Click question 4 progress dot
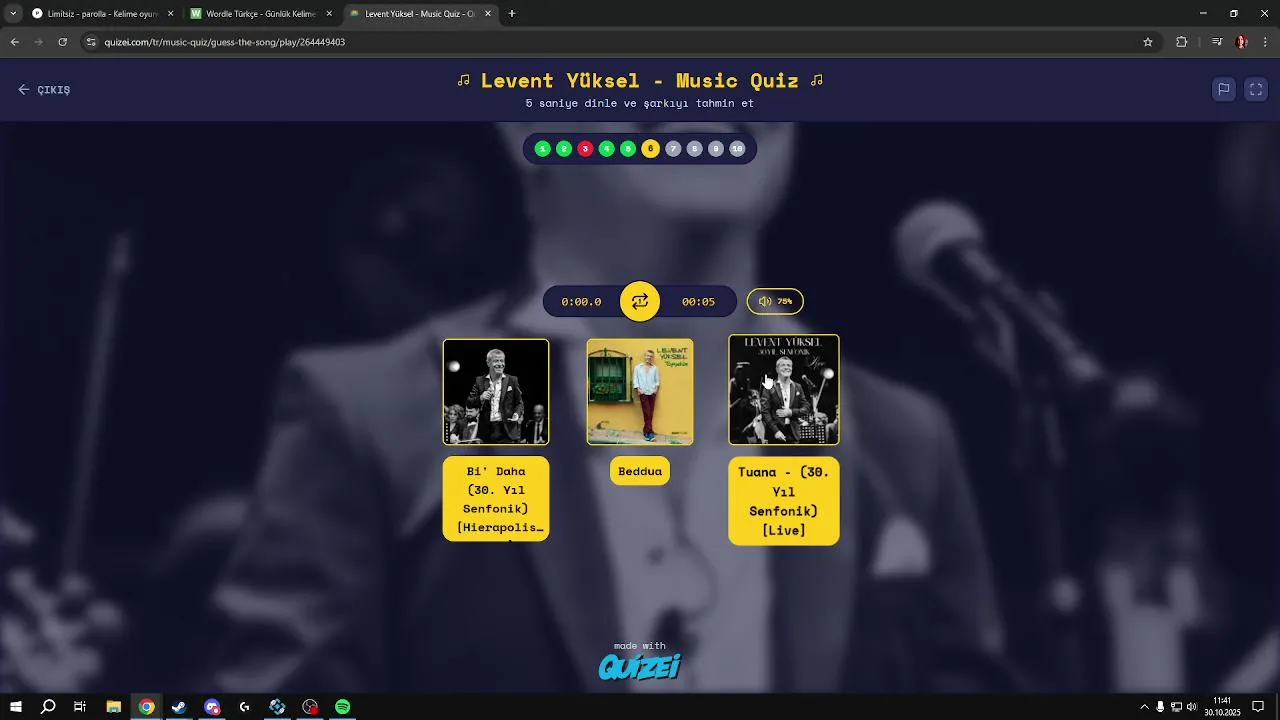Screen dimensions: 1280x720 [x=607, y=149]
